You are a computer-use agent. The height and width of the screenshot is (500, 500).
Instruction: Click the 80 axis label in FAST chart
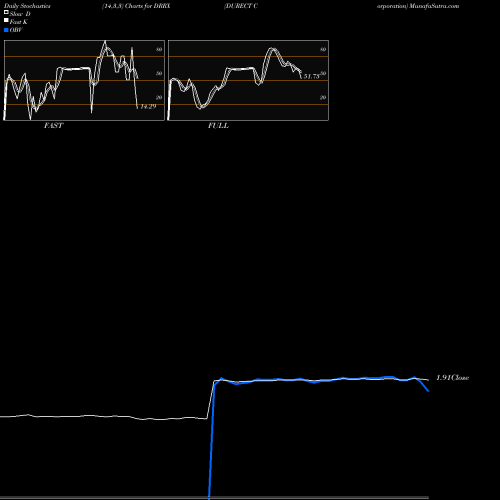pyautogui.click(x=159, y=49)
